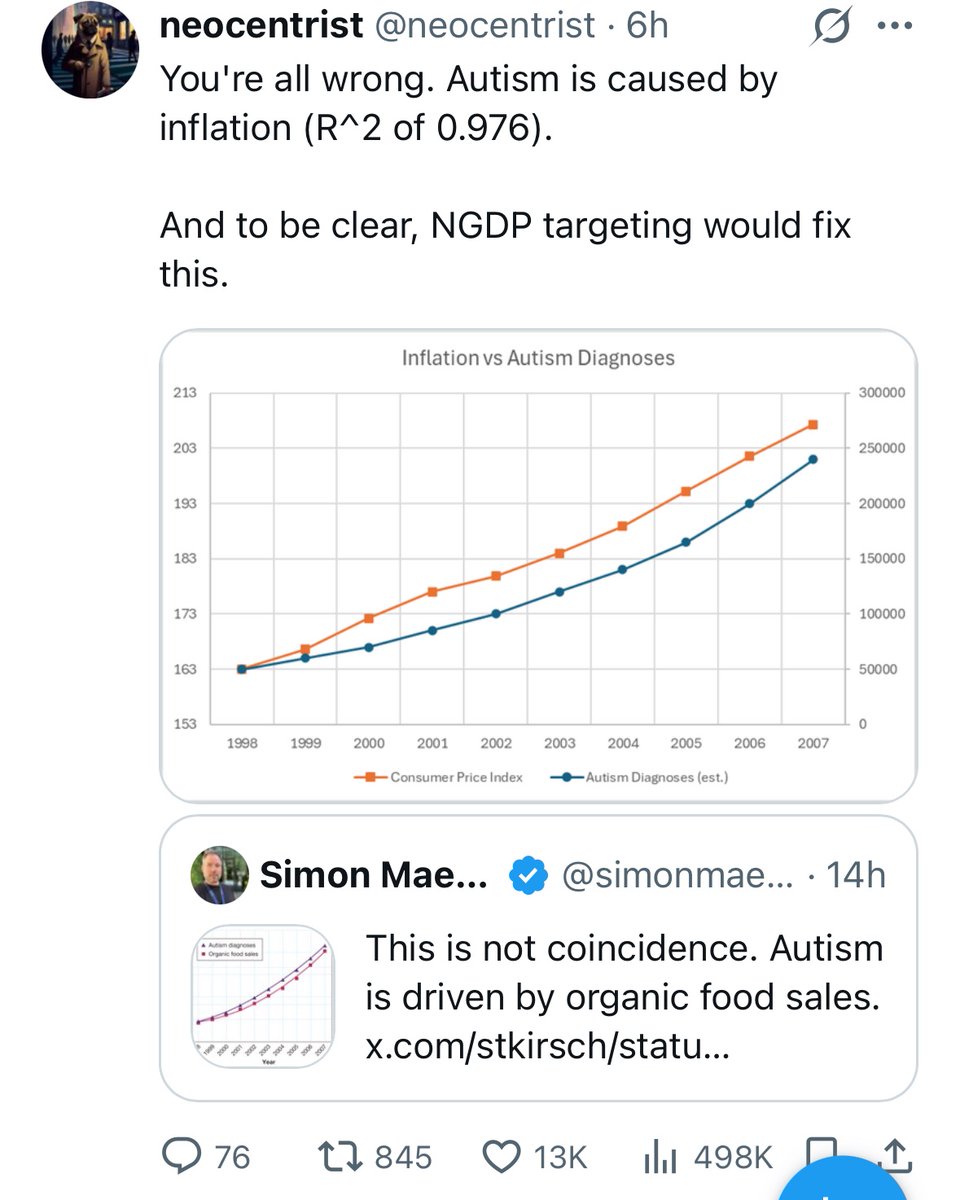Open Simon Mae's profile avatar
The width and height of the screenshot is (960, 1200).
[219, 875]
